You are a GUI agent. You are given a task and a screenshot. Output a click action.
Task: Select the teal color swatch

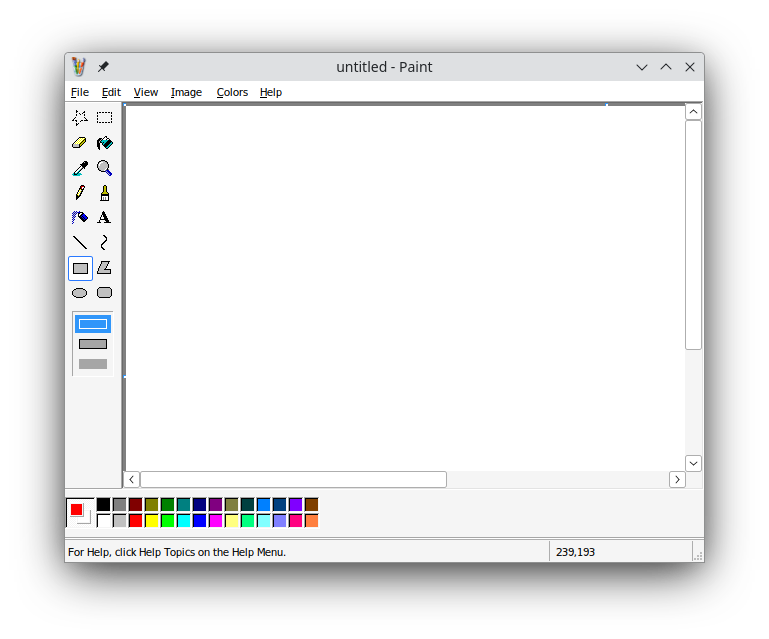[x=184, y=505]
